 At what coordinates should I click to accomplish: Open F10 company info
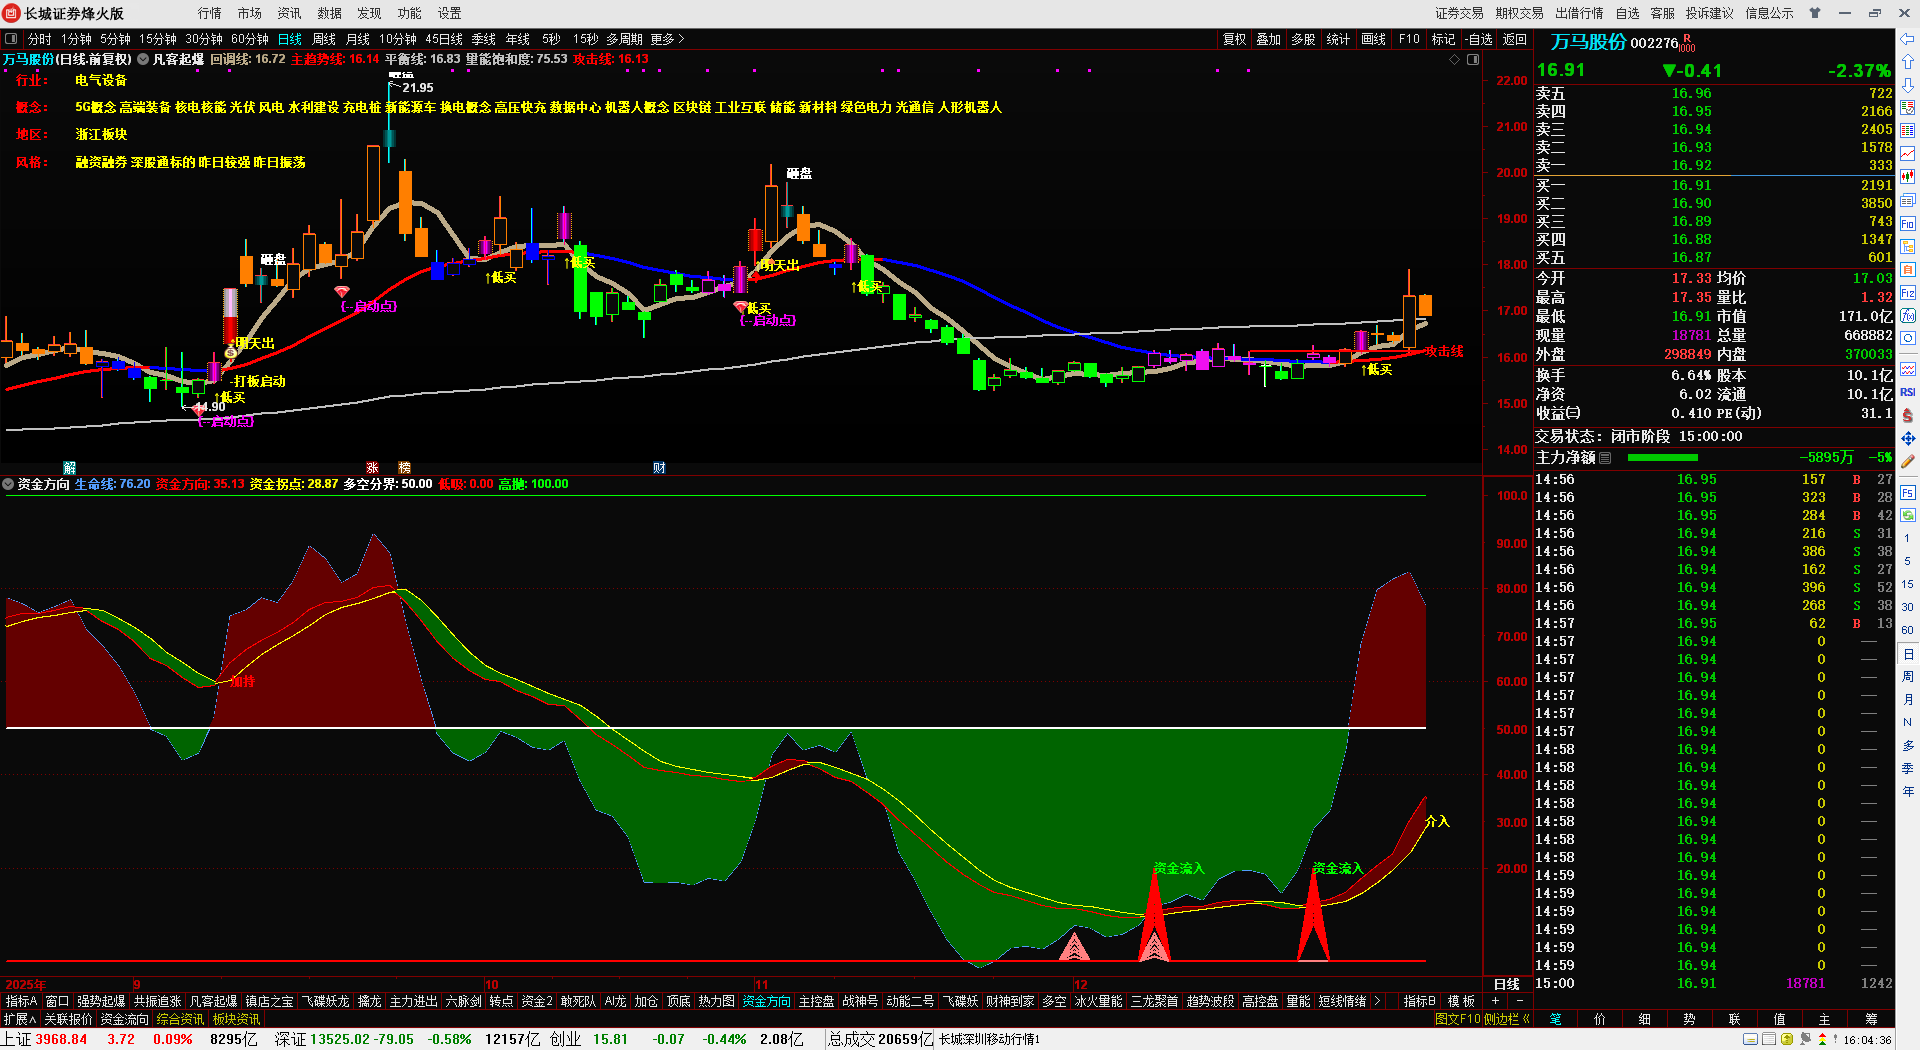[1409, 39]
